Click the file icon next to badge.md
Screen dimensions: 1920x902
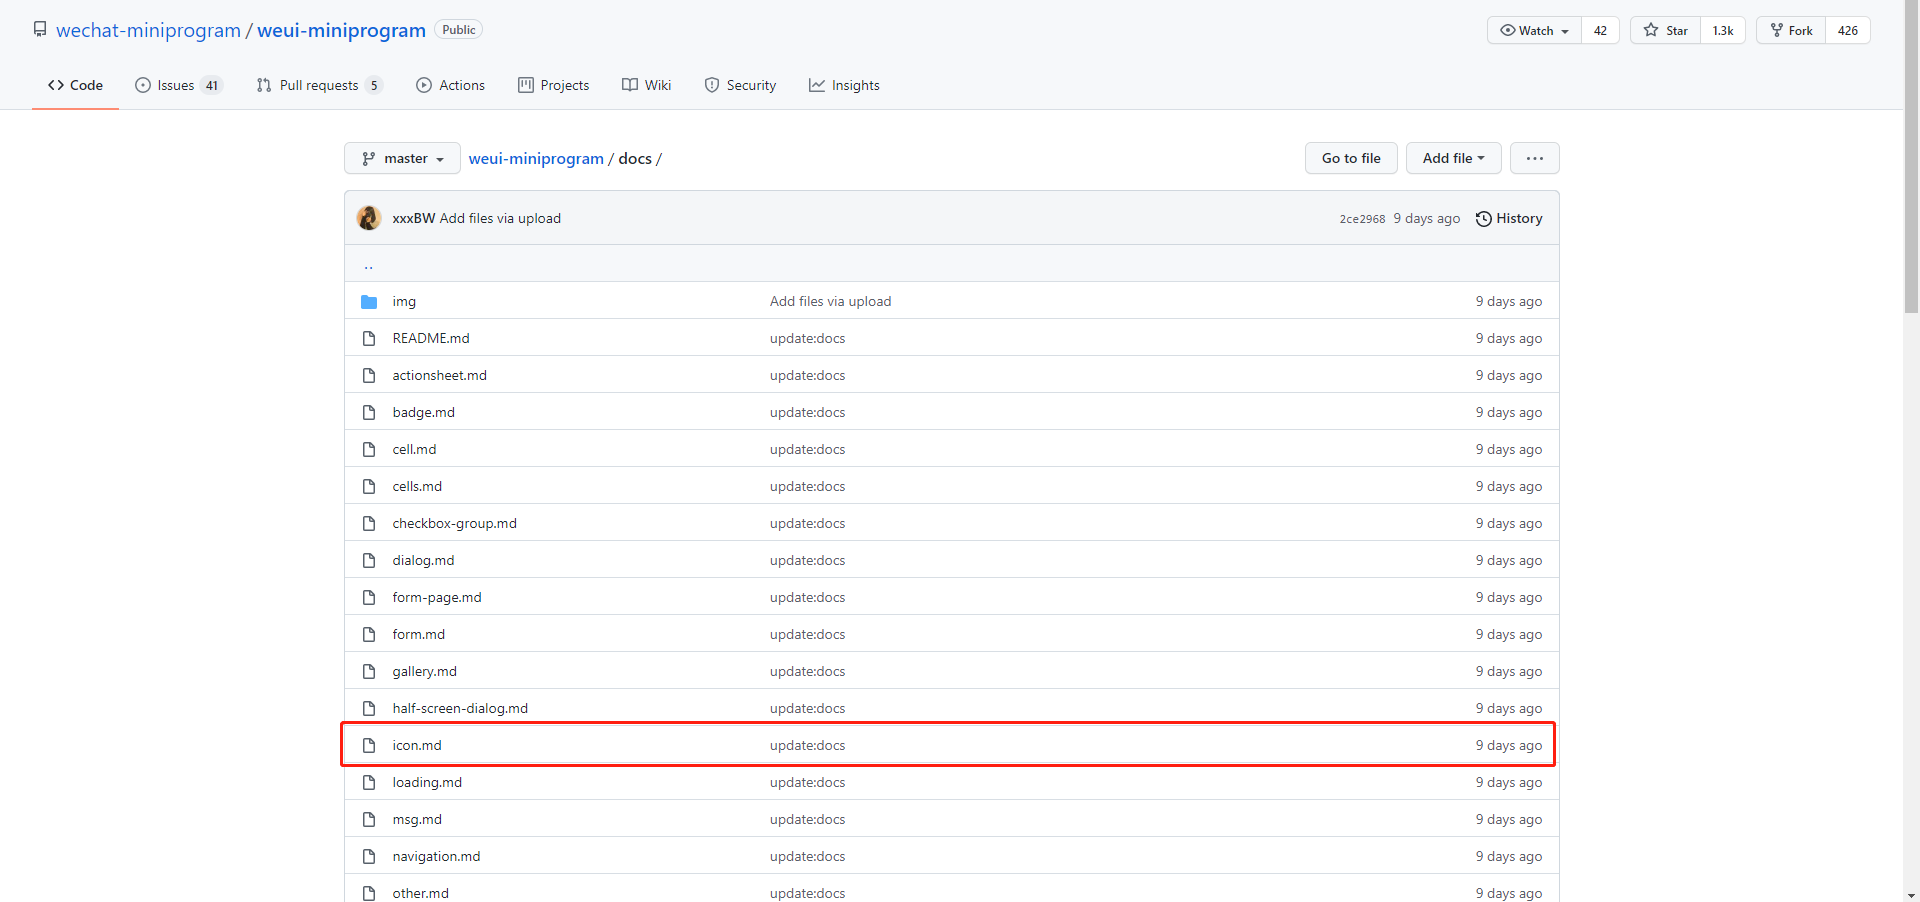point(369,412)
